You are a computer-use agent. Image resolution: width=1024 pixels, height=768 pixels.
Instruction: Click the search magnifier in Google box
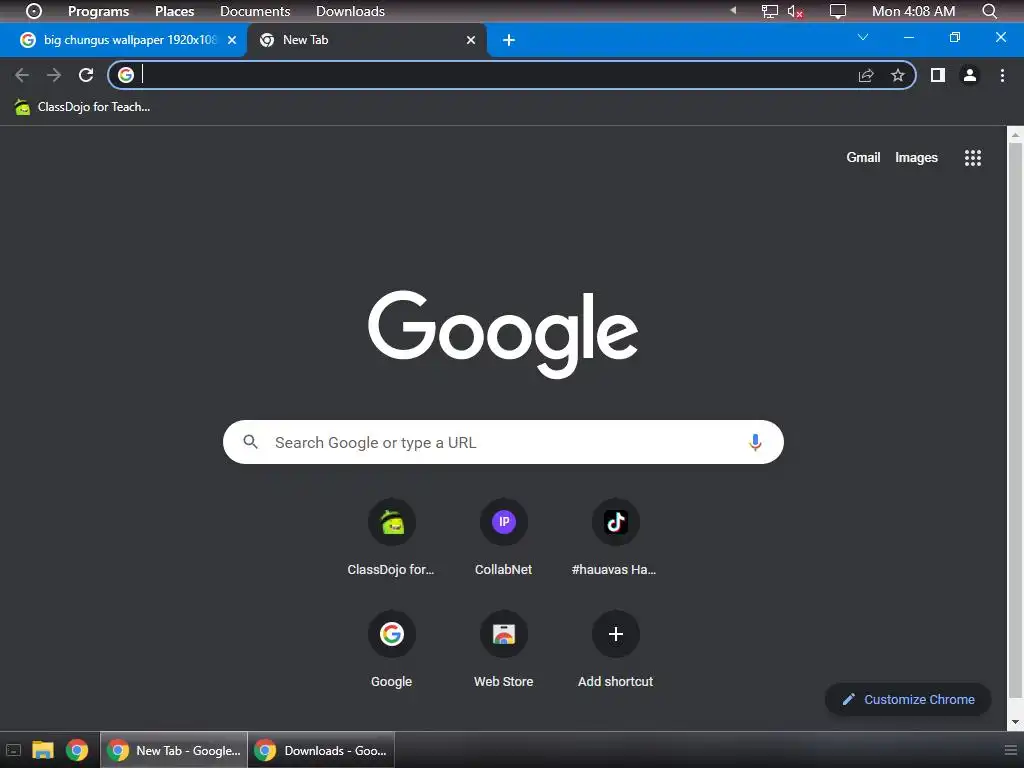coord(250,442)
